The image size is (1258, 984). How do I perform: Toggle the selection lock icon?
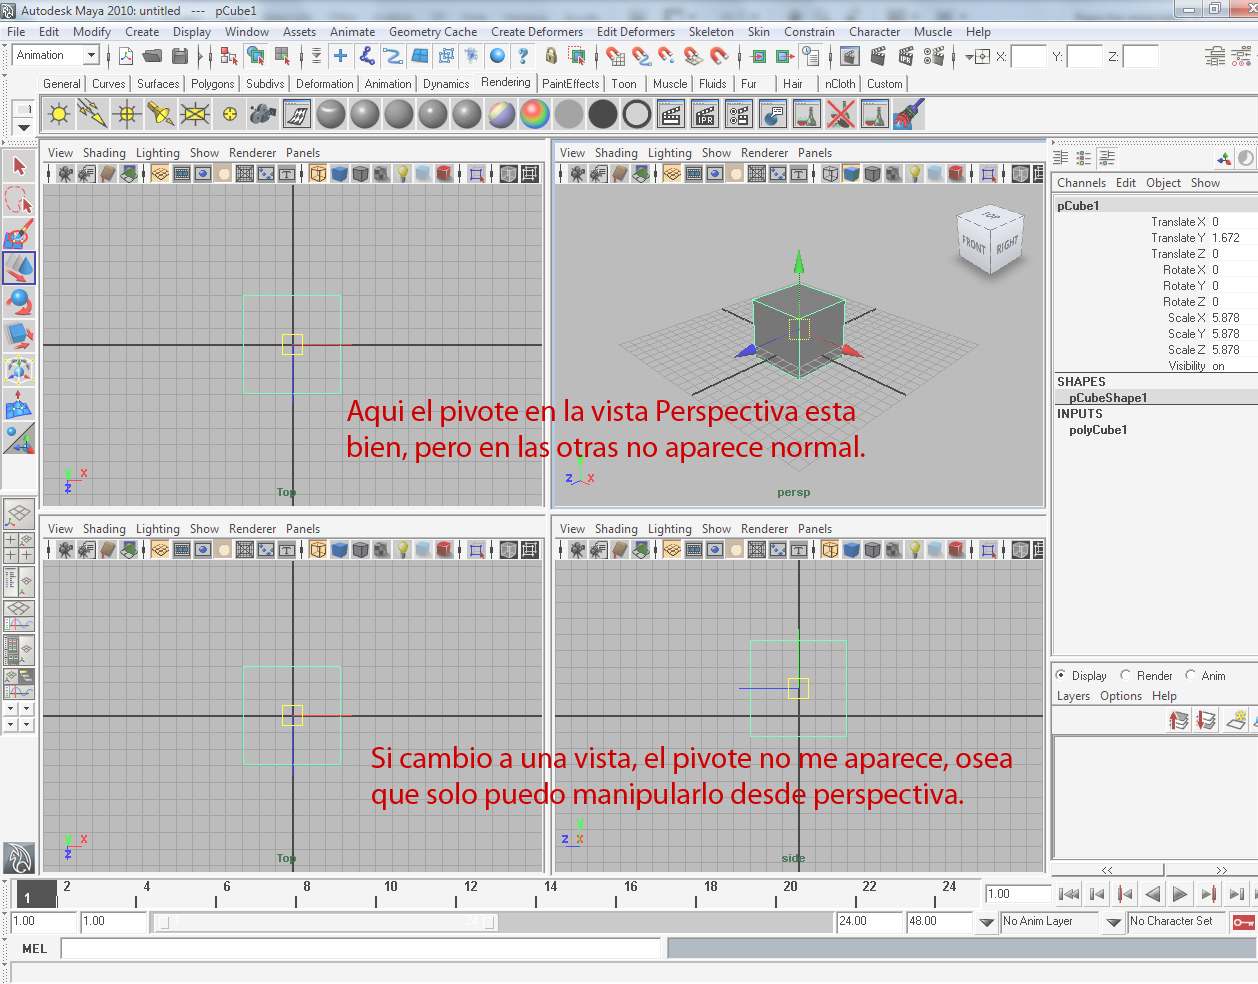(551, 56)
